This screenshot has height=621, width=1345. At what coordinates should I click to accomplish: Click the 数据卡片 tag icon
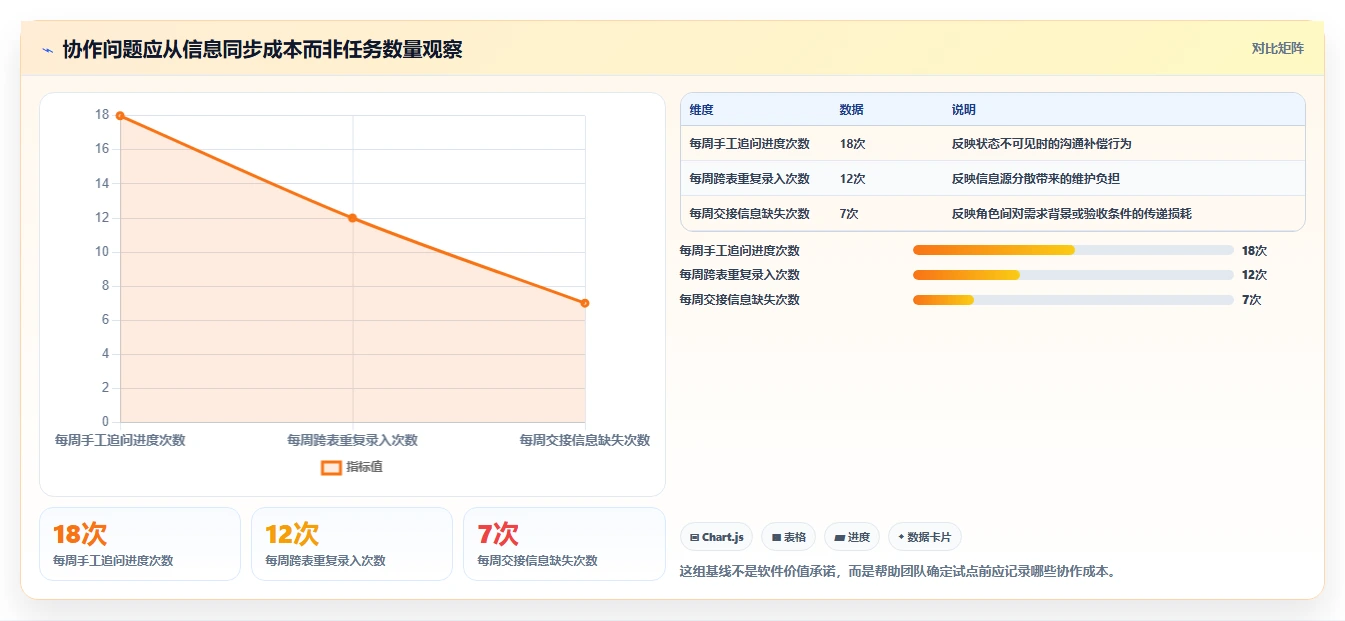pos(901,538)
